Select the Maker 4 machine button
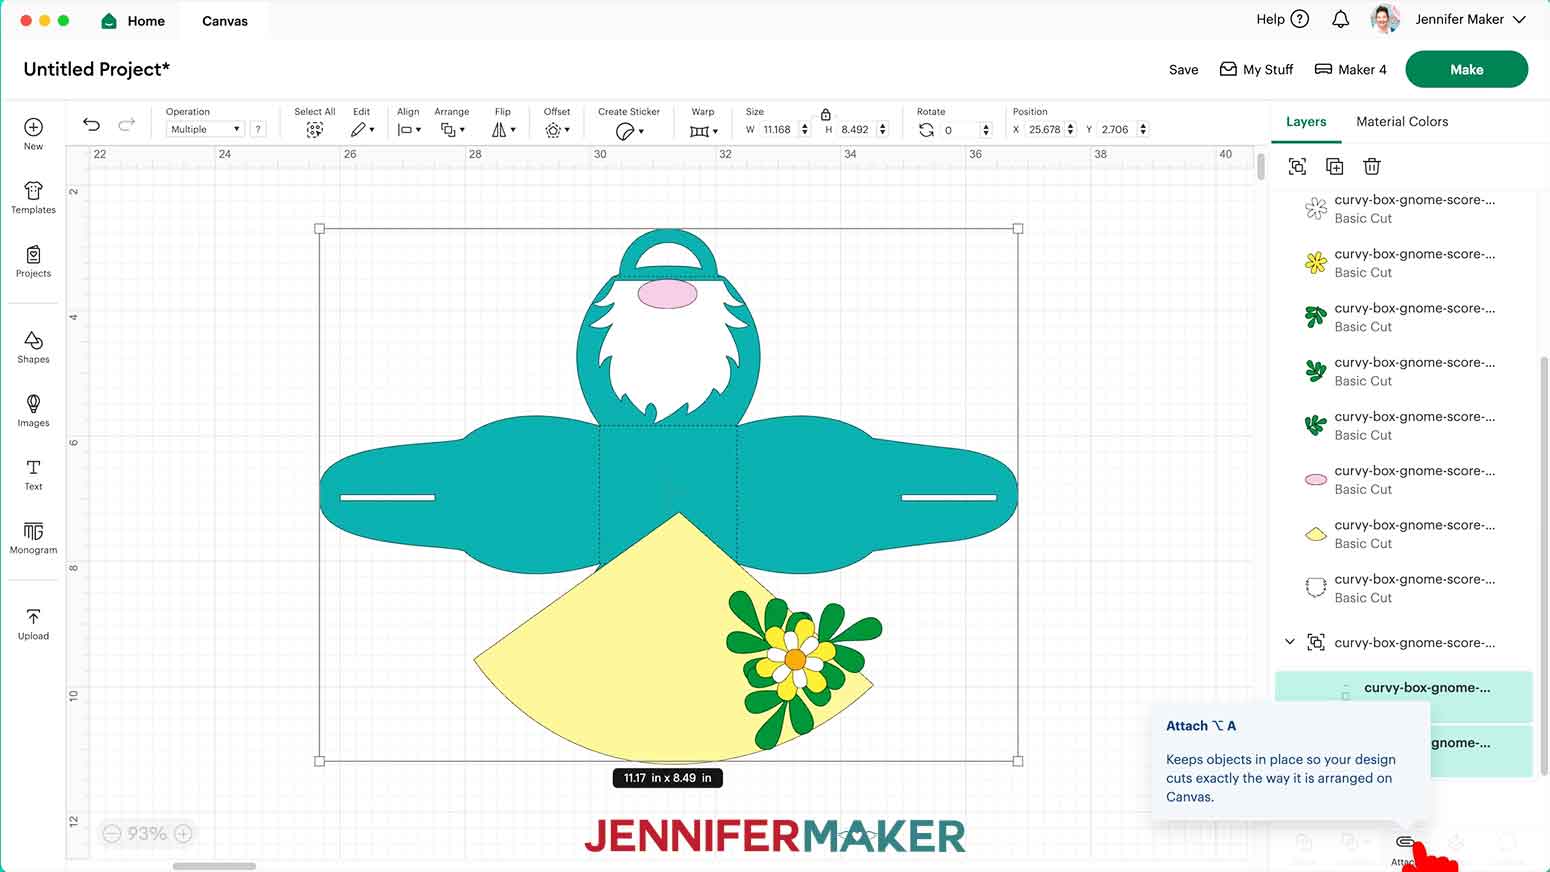 pyautogui.click(x=1350, y=70)
